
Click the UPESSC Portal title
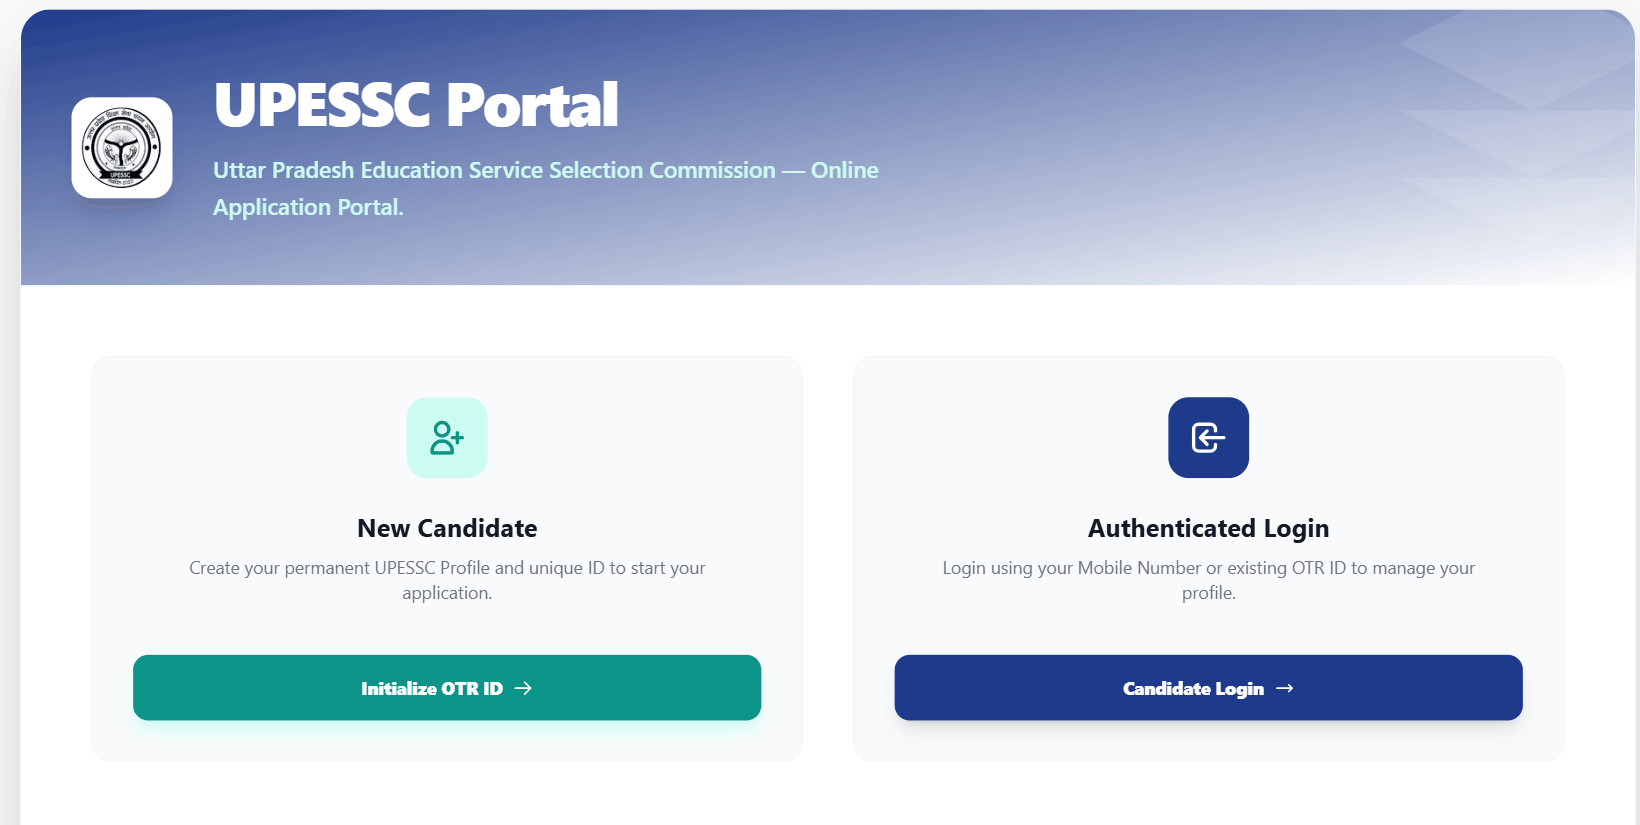tap(416, 105)
